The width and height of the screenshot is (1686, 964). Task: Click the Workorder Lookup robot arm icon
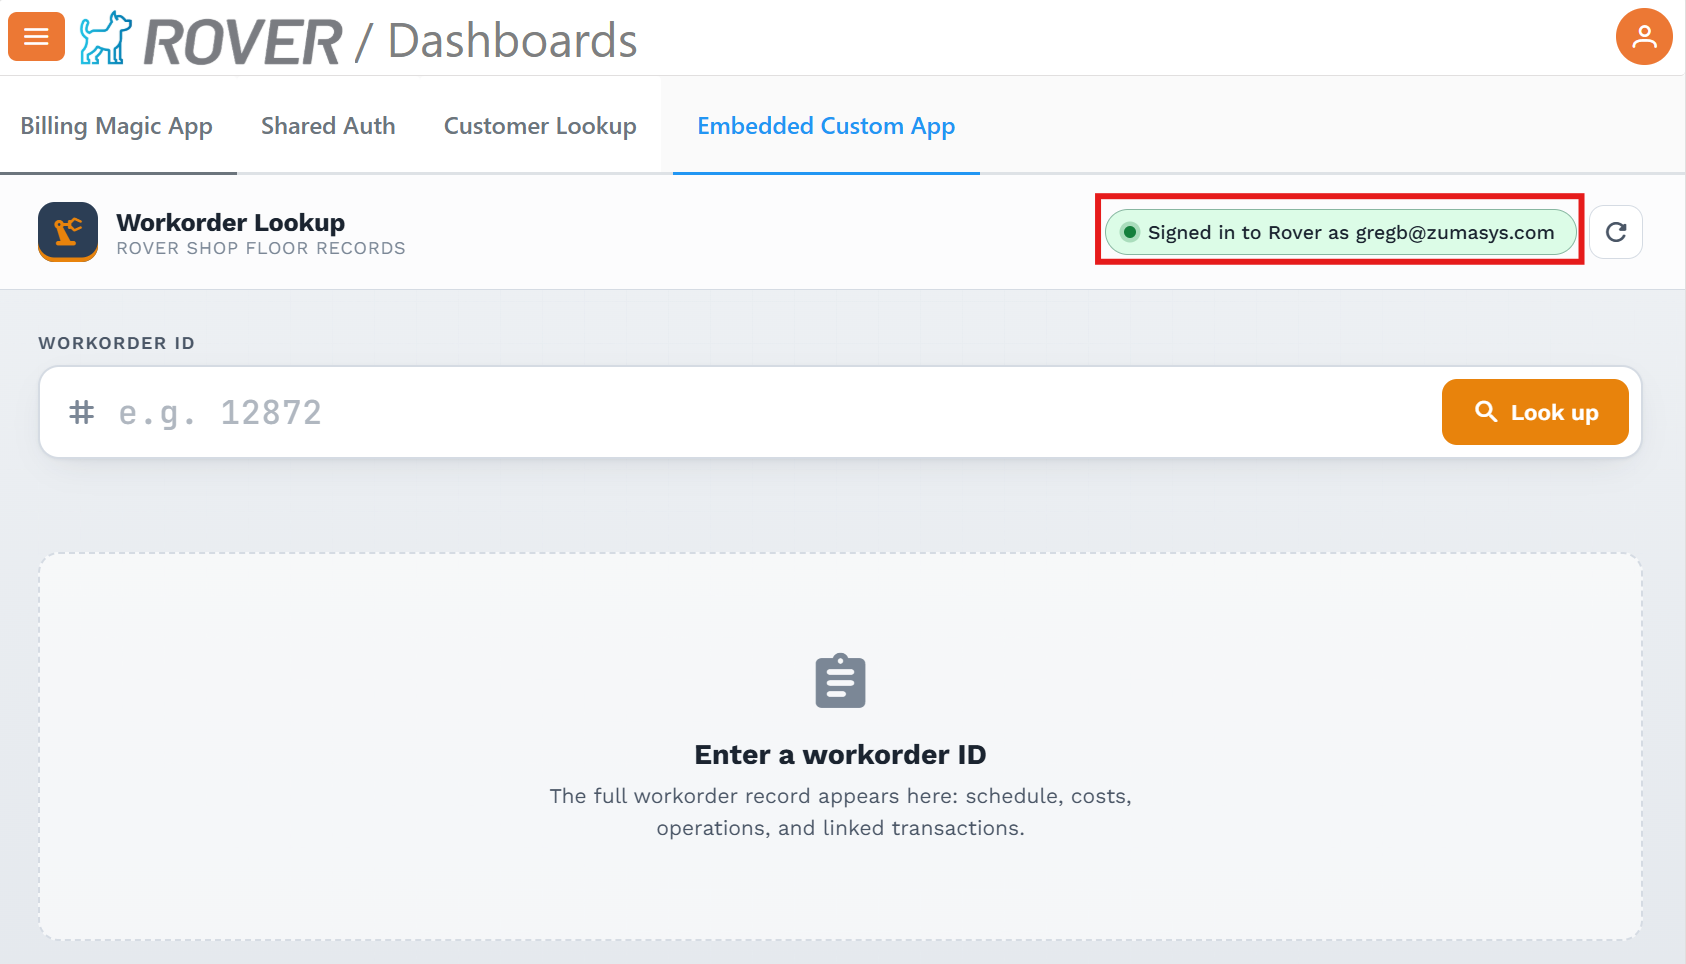tap(68, 232)
